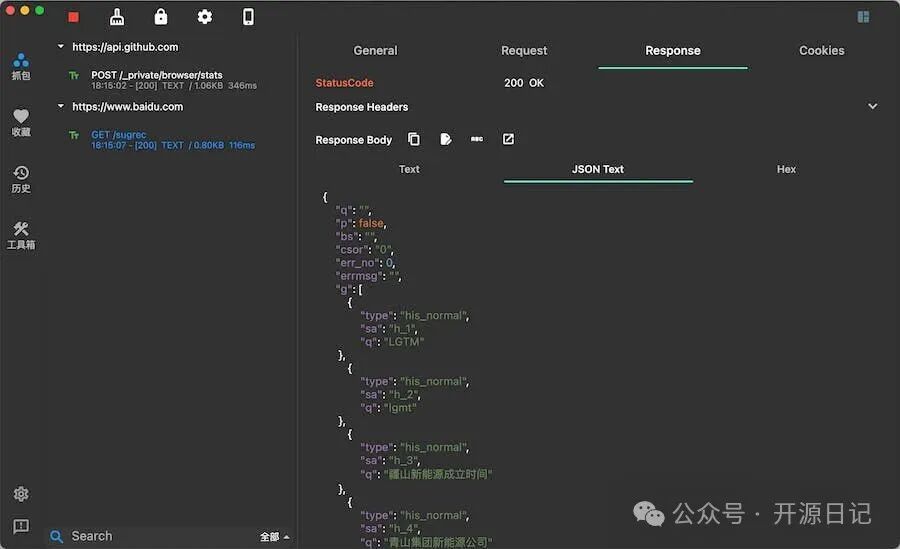Screen dimensions: 900x549
Task: Switch to the Cookies tab
Action: tap(821, 51)
